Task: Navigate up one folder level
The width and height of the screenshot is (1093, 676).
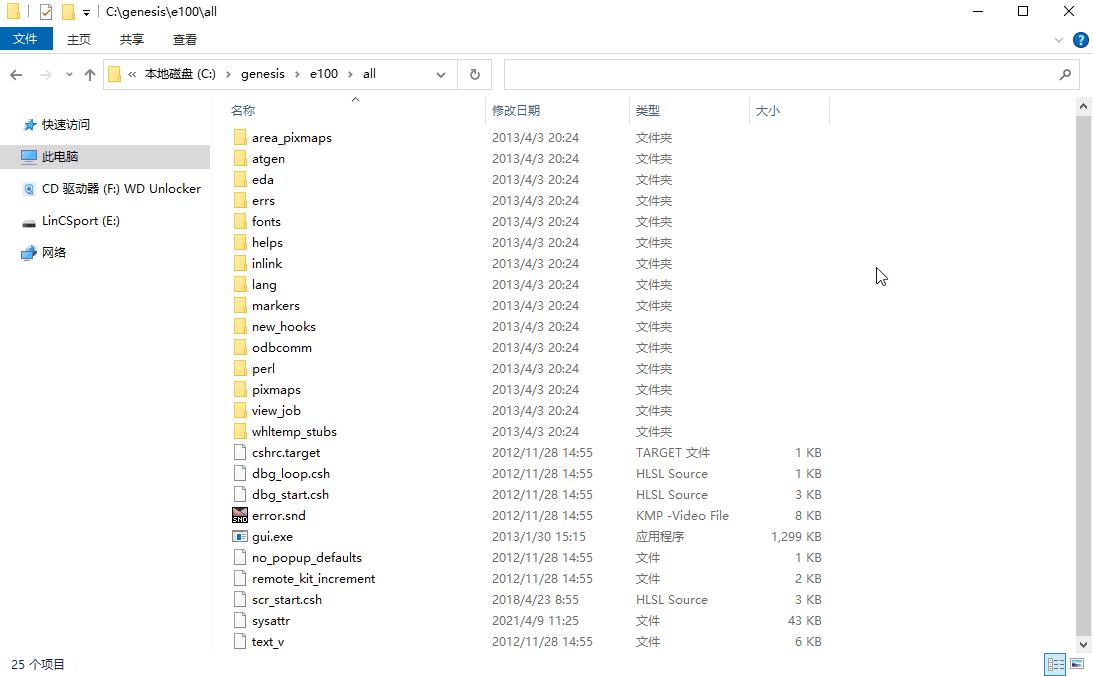Action: tap(89, 74)
